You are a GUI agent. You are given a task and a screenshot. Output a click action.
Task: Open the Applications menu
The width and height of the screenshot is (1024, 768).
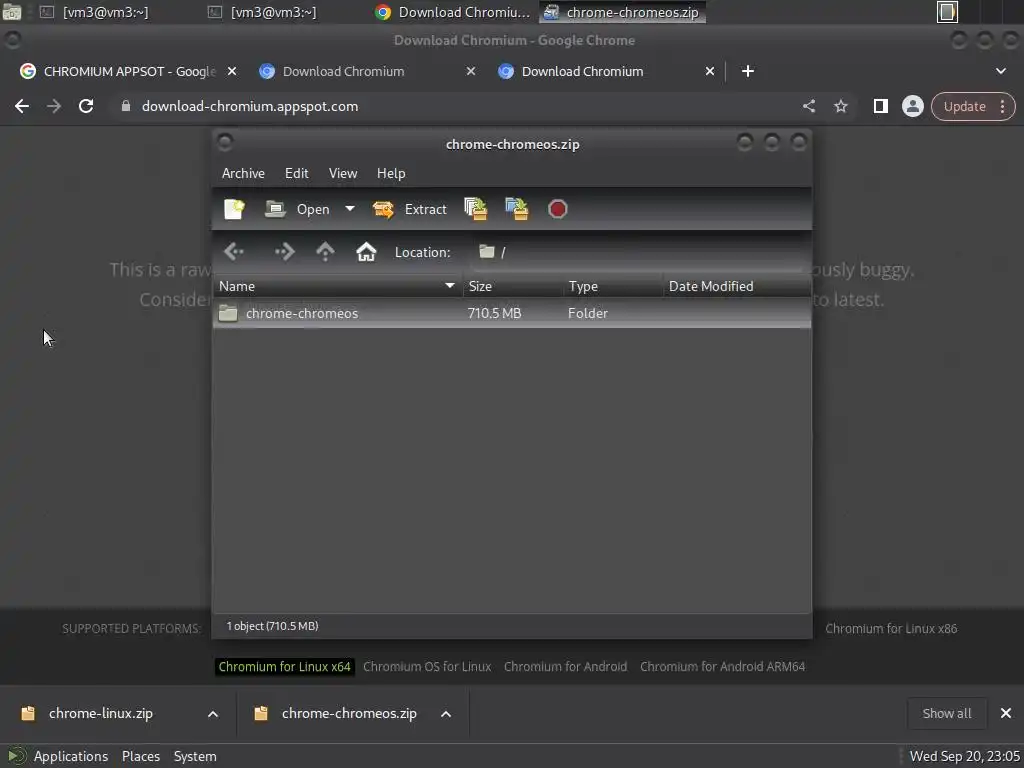point(71,756)
